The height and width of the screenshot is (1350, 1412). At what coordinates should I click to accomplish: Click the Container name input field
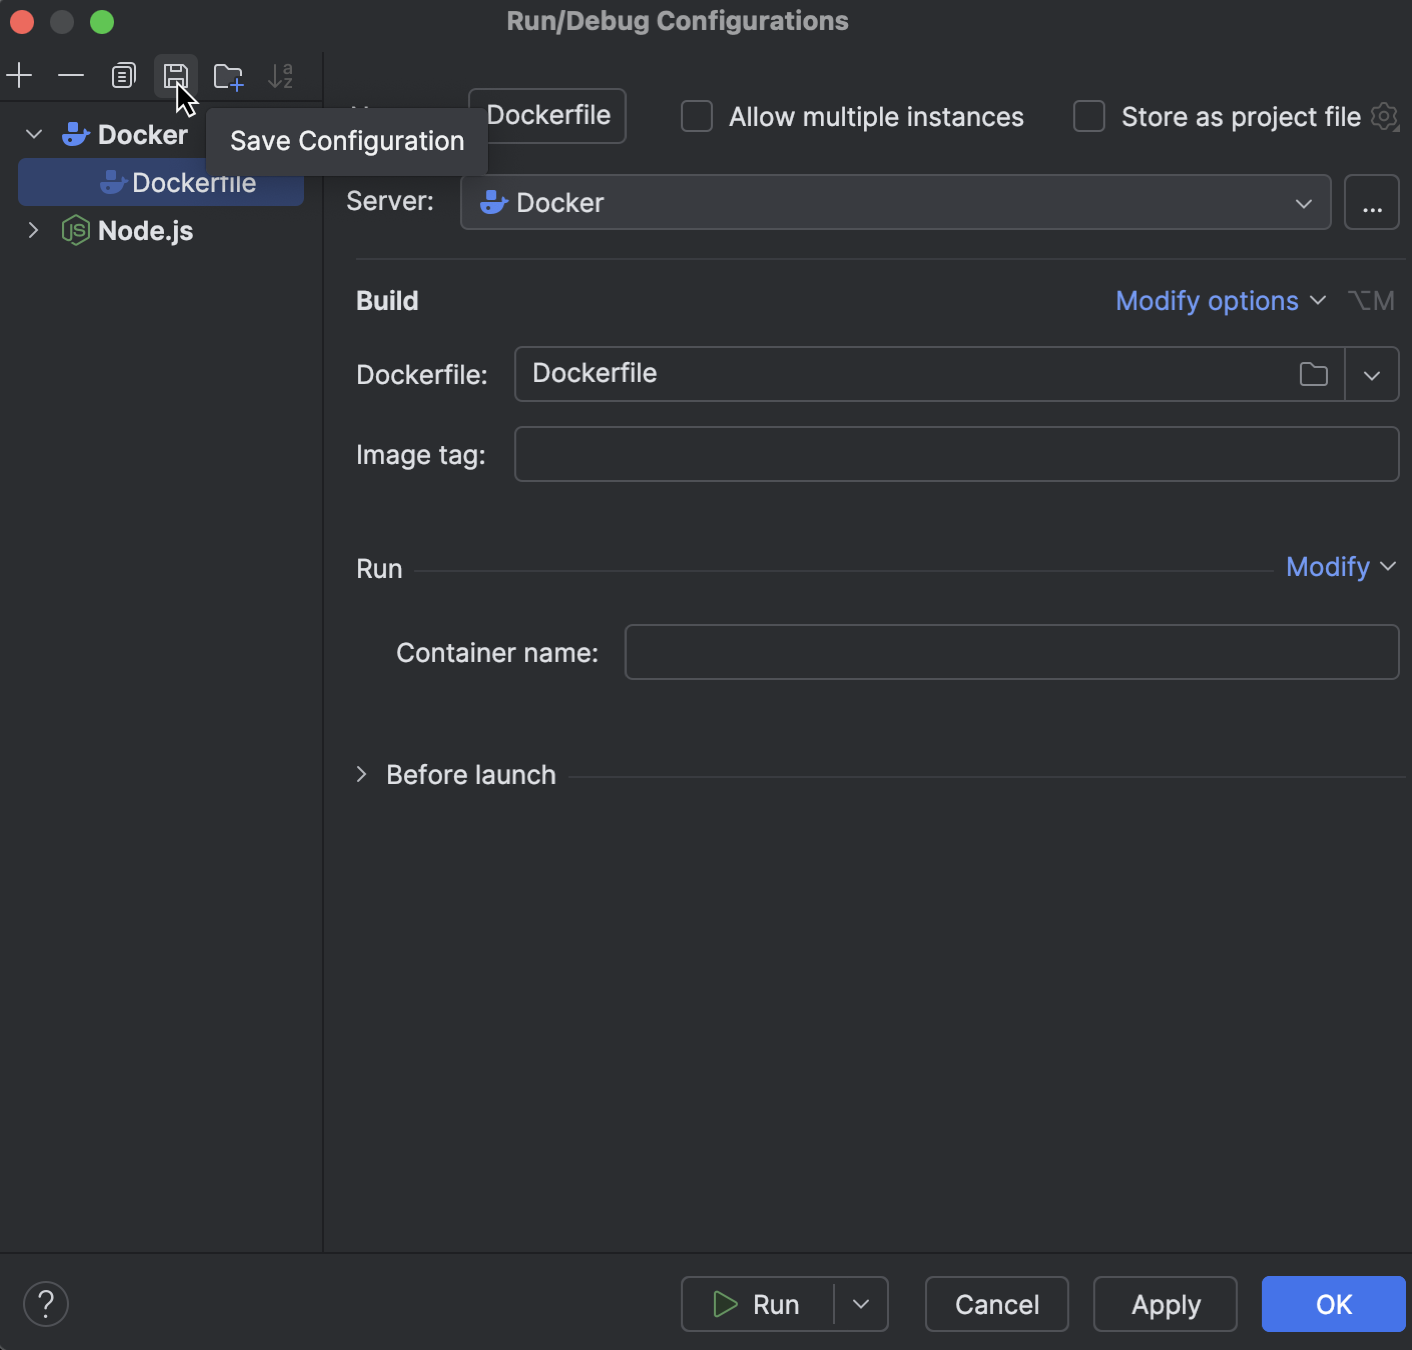click(x=1010, y=652)
